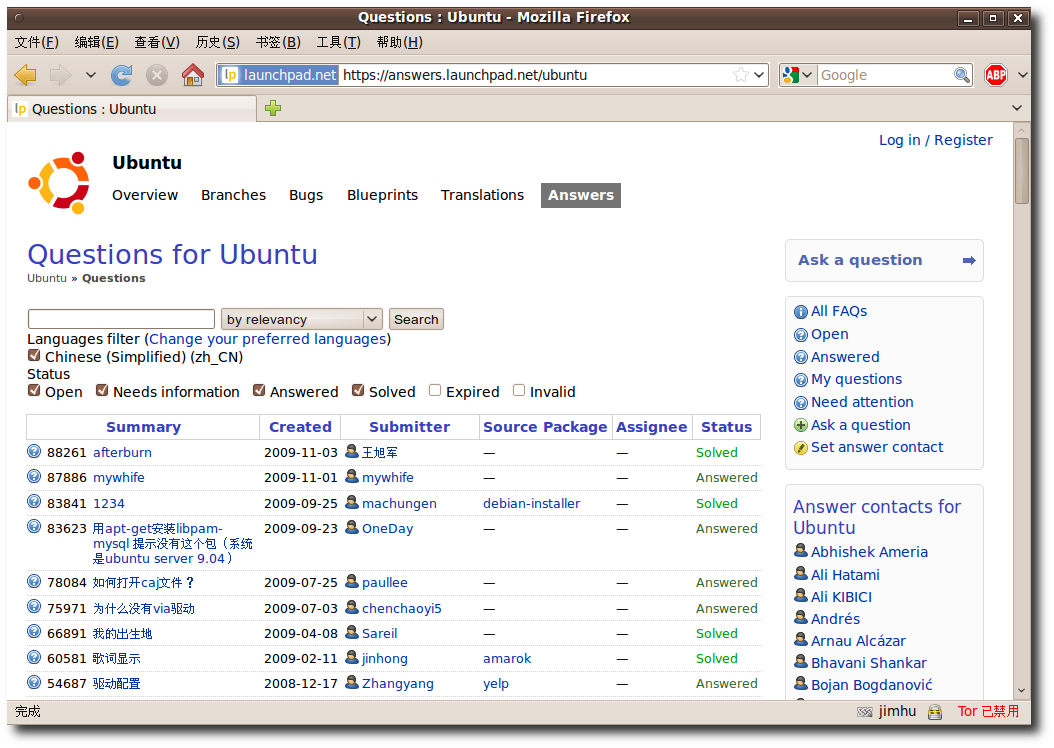1054x748 pixels.
Task: Open new tab with green plus icon
Action: click(273, 108)
